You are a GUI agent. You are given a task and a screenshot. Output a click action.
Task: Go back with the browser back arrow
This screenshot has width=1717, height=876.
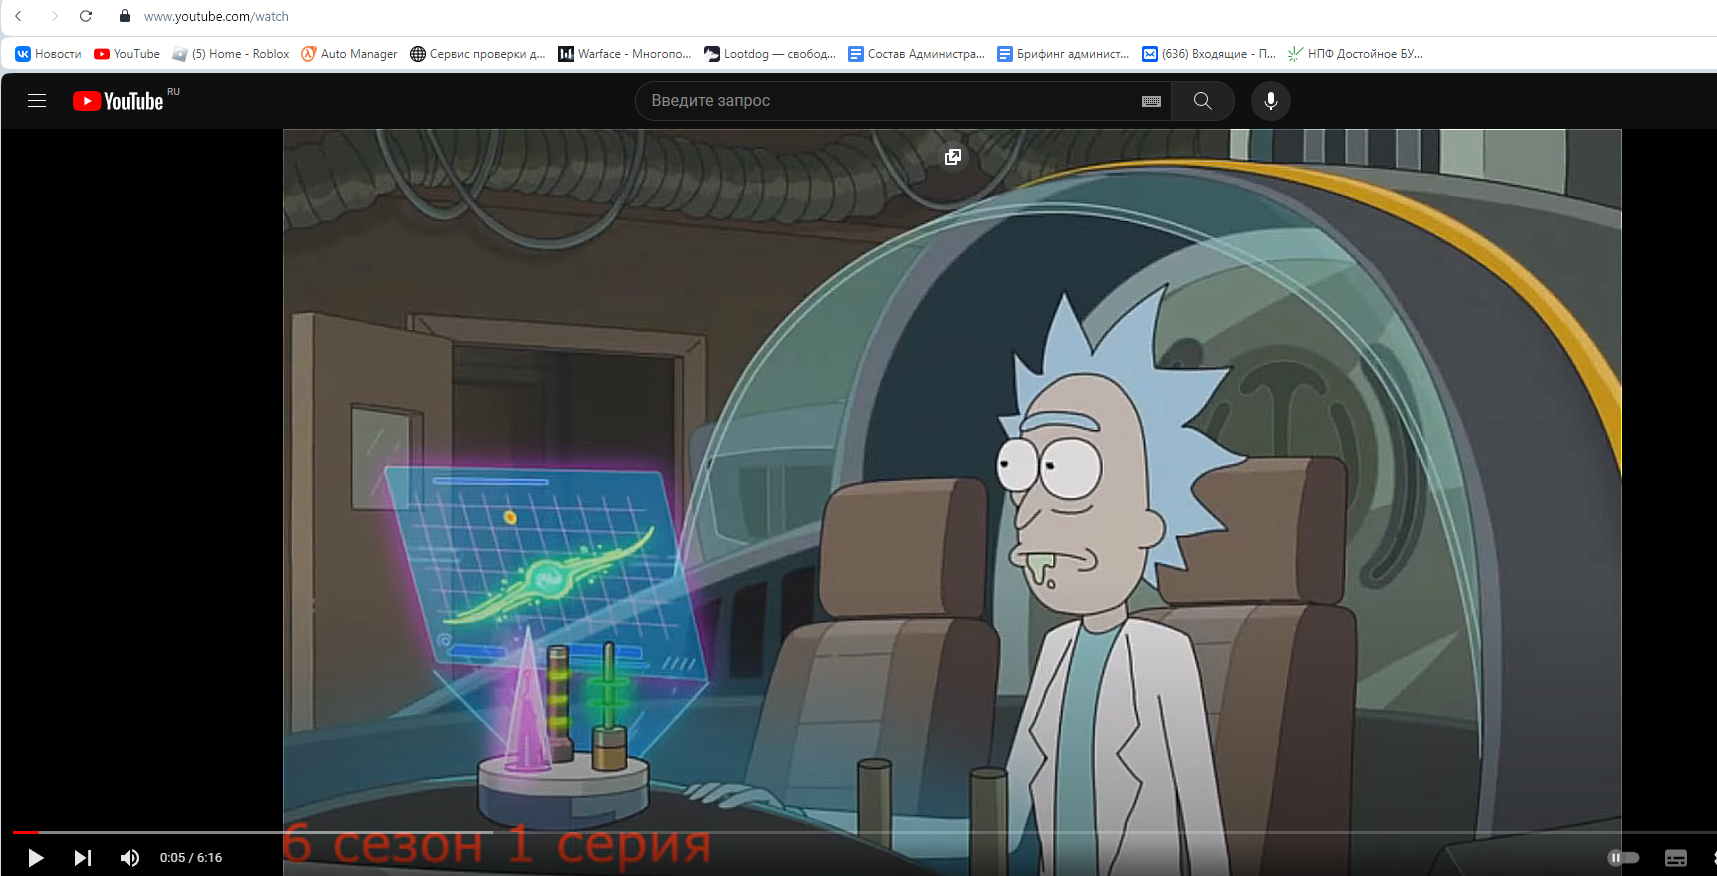(x=18, y=16)
